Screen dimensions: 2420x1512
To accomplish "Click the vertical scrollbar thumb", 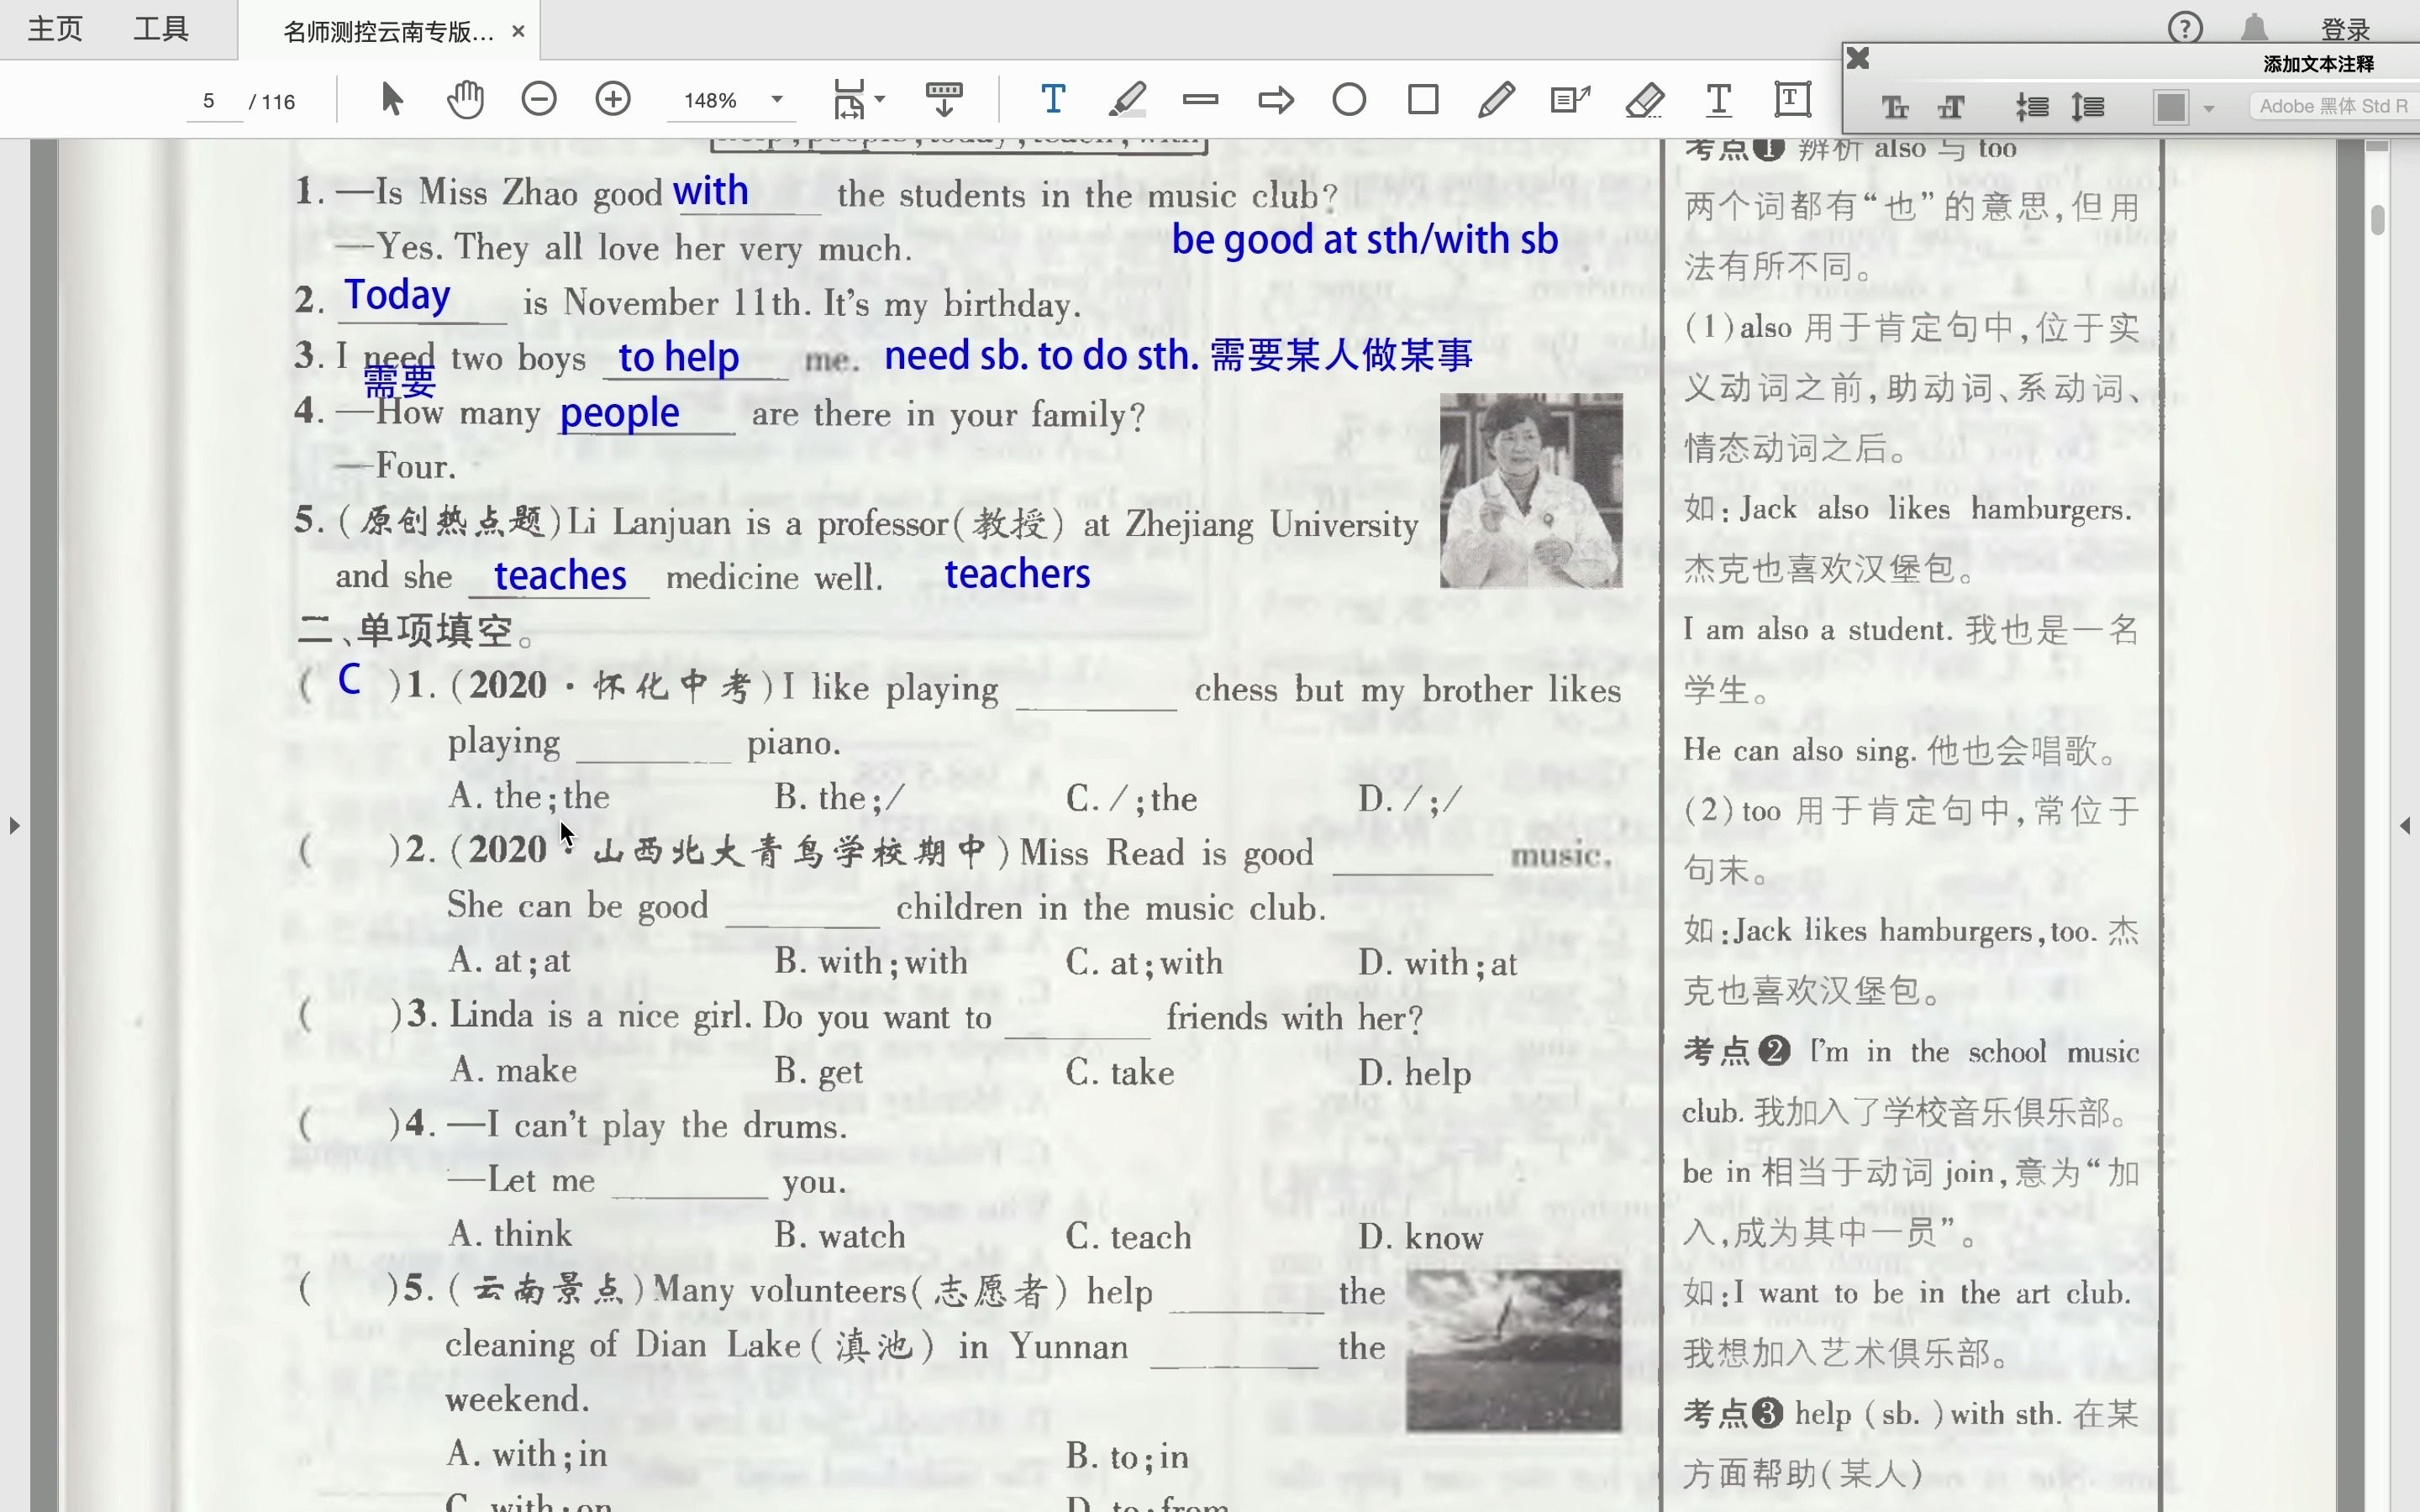I will [x=2377, y=219].
